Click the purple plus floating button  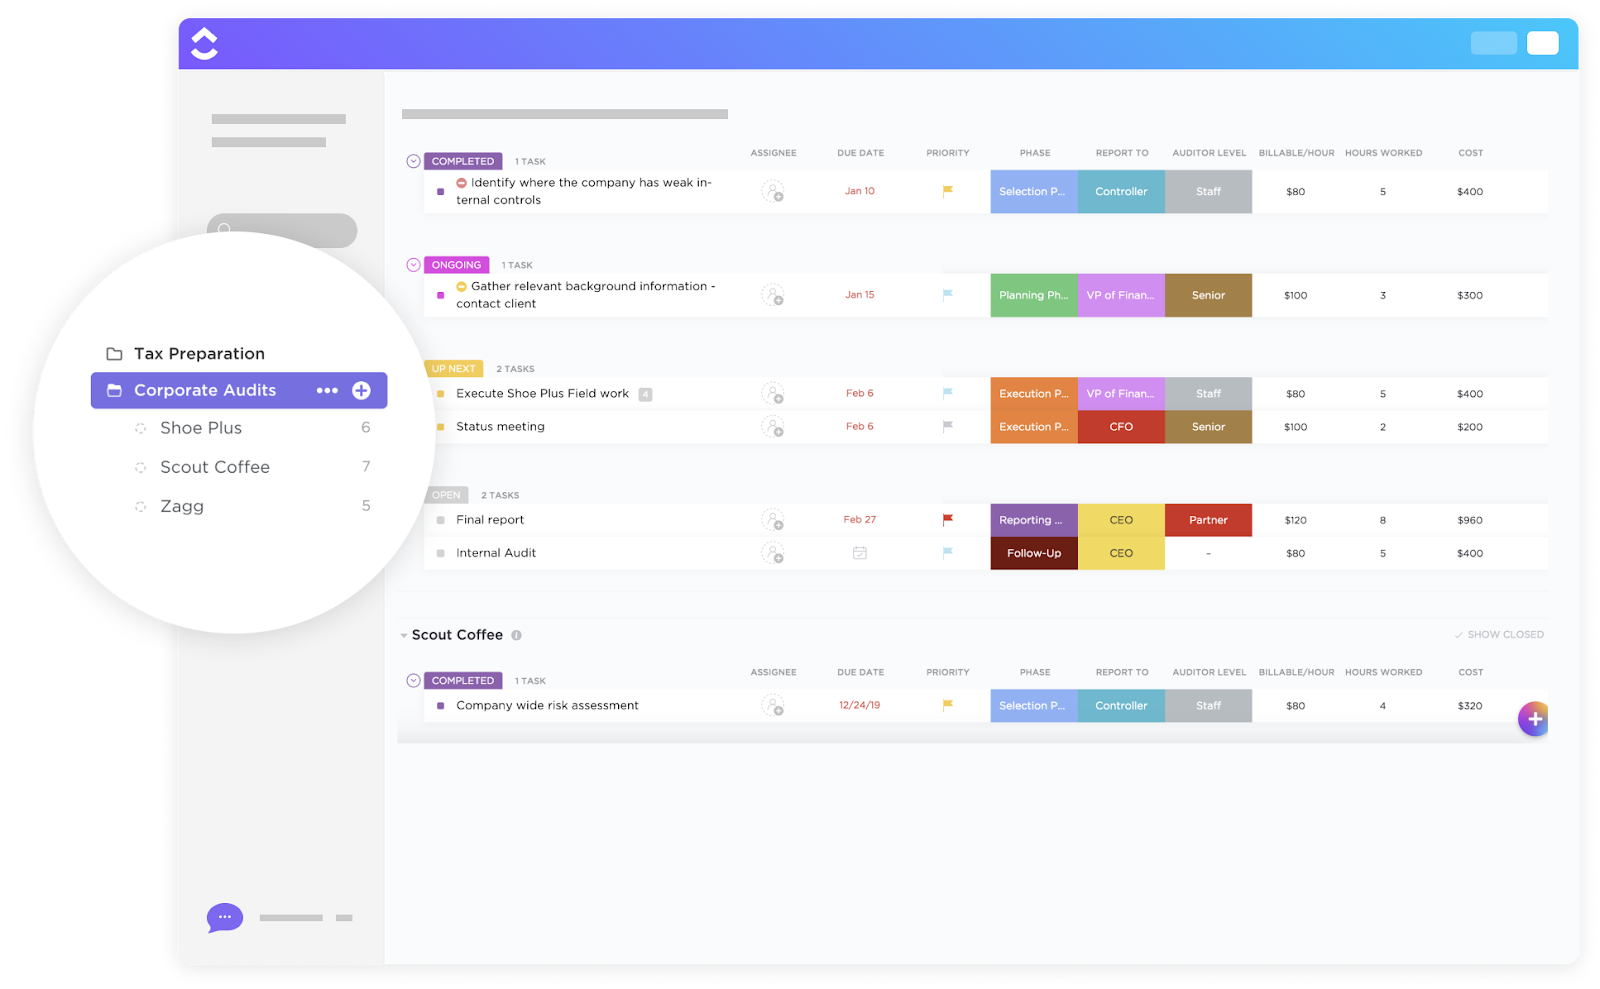pyautogui.click(x=1533, y=719)
